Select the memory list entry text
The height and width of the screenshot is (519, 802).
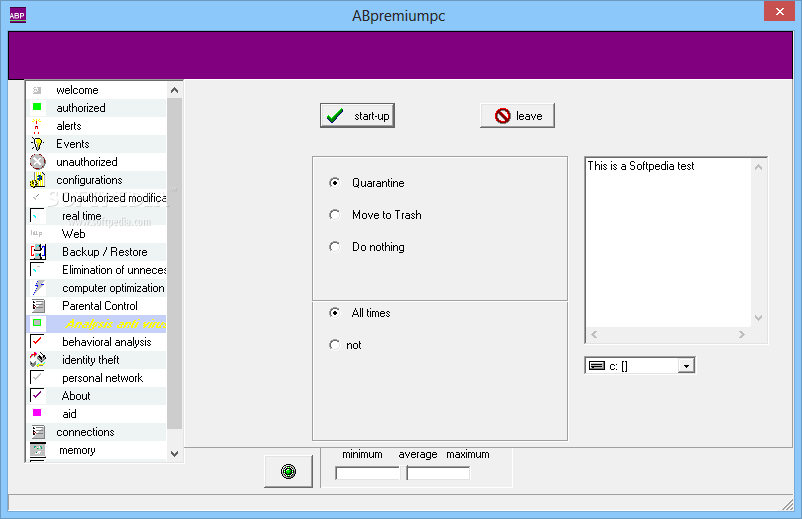[x=77, y=450]
